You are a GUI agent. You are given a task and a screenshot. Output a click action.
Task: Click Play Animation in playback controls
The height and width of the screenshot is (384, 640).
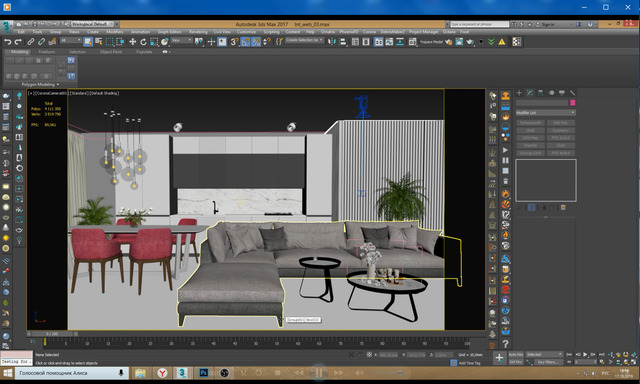(585, 355)
